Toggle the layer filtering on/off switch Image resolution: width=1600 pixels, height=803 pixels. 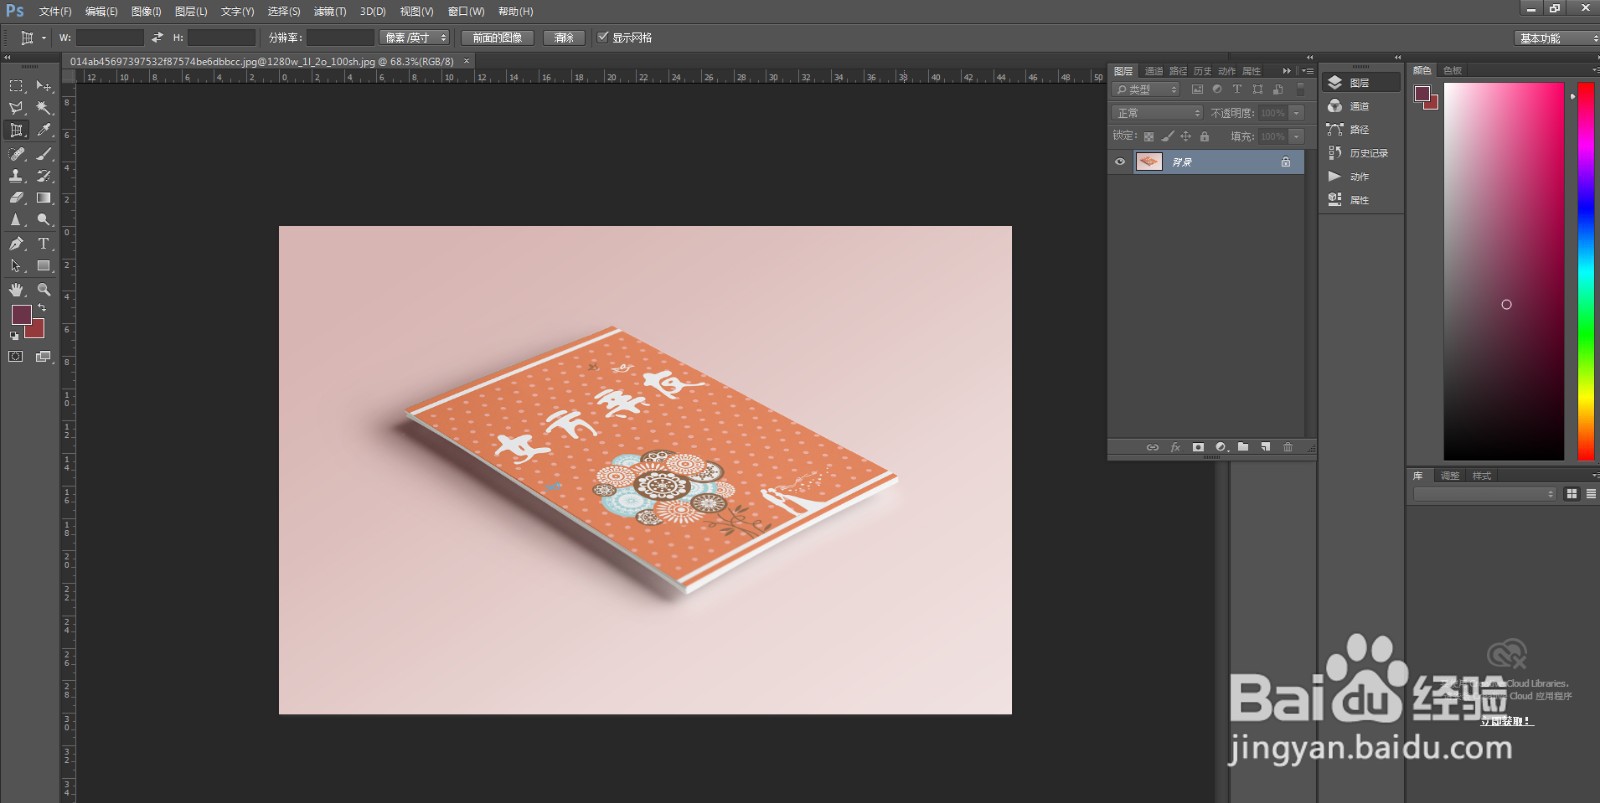(1300, 89)
